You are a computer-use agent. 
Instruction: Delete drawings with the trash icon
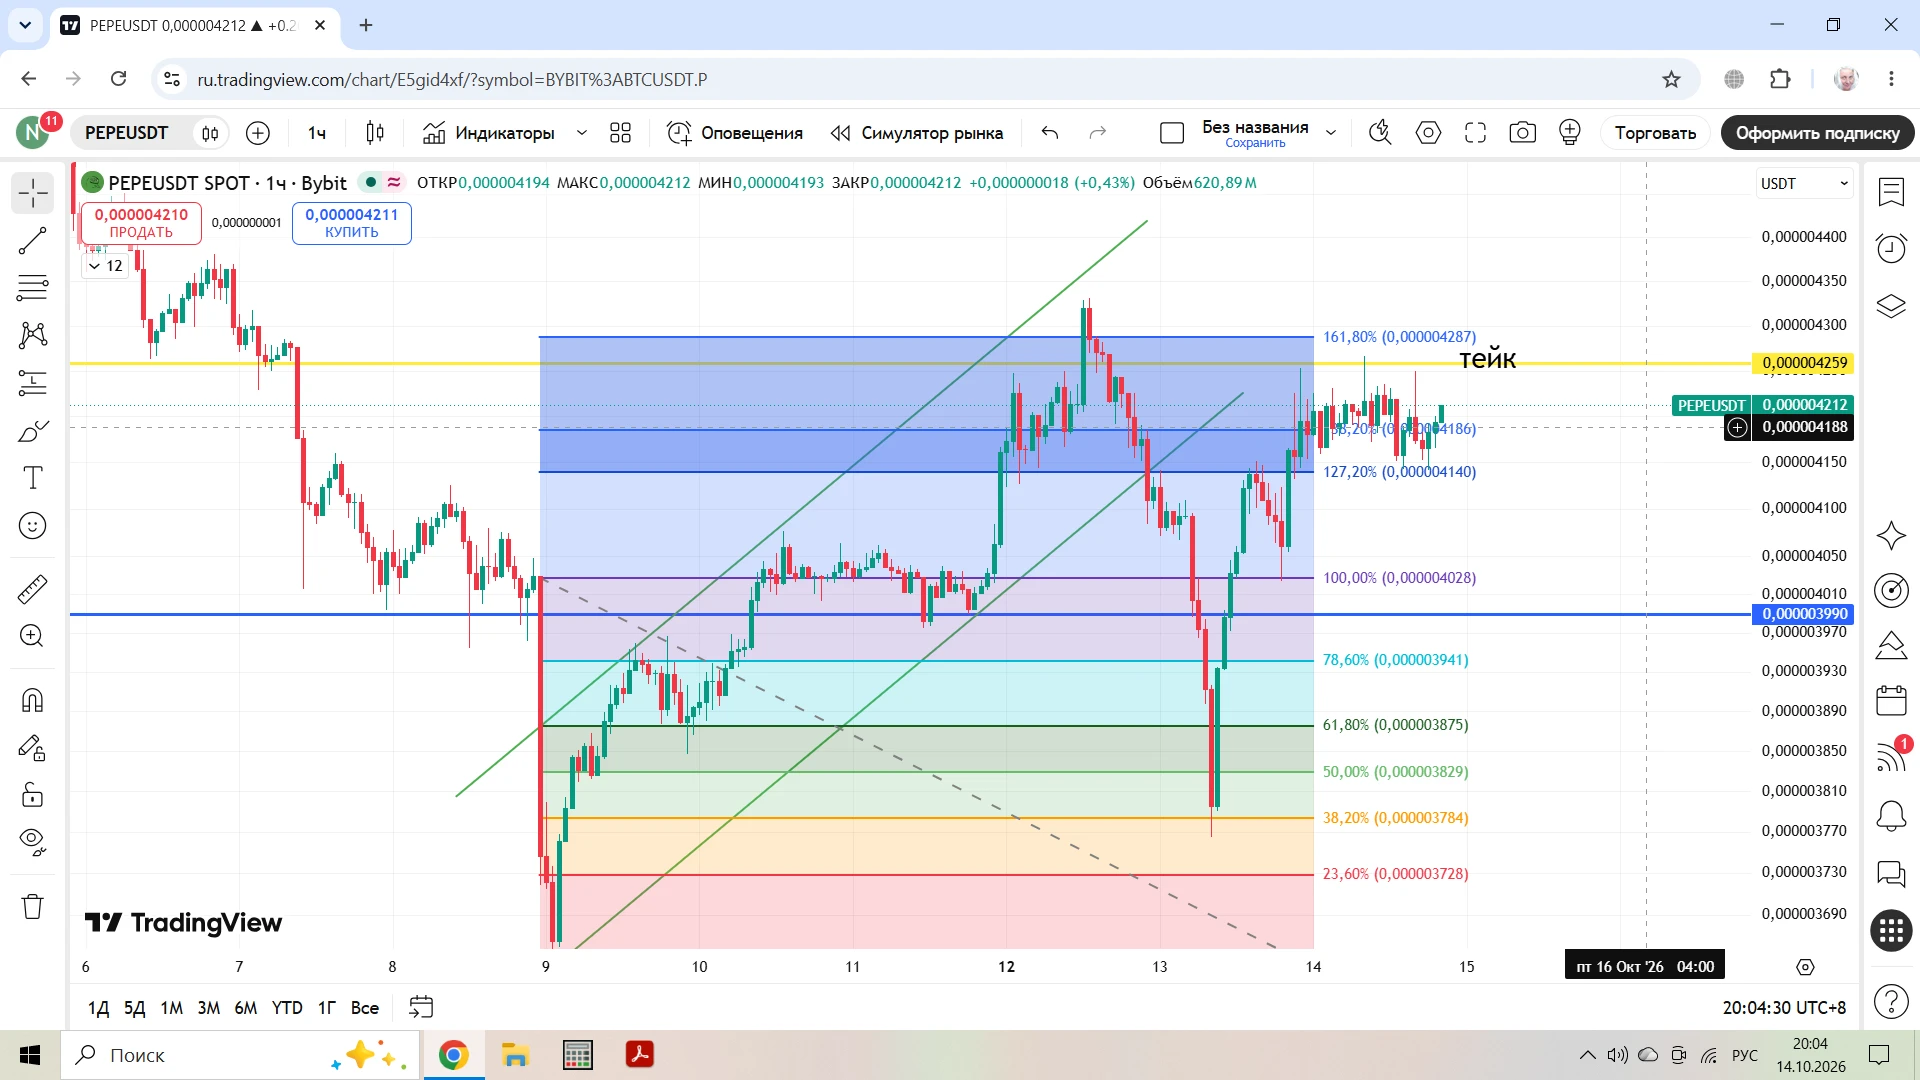coord(33,906)
